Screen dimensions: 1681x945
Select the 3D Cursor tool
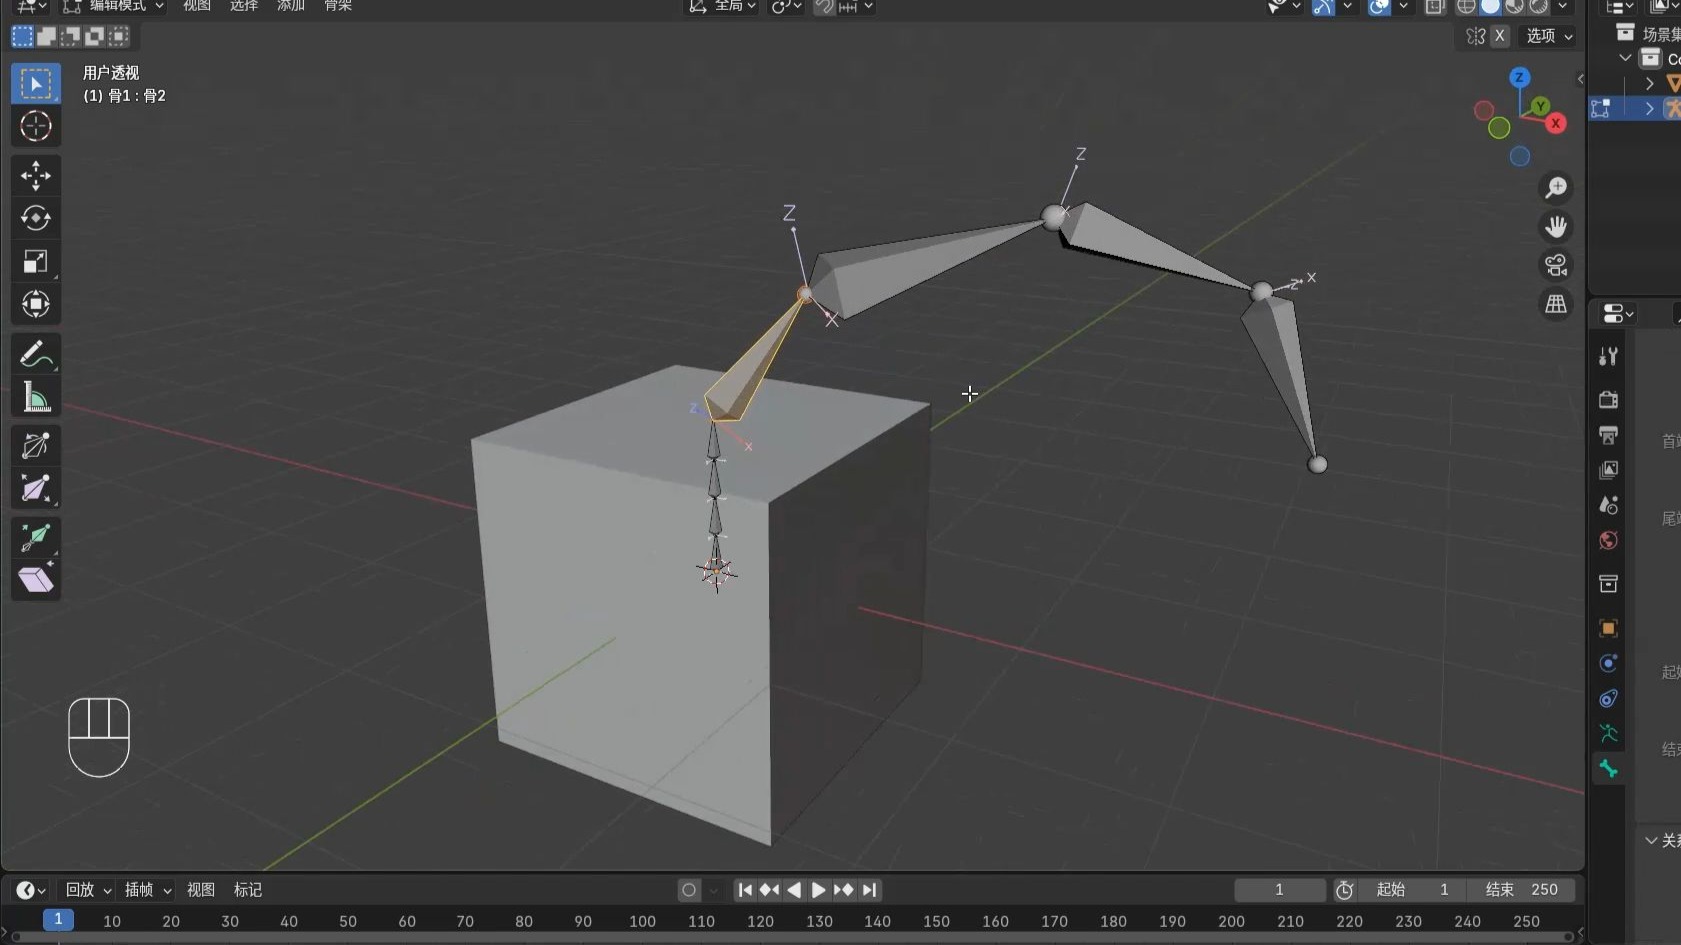36,127
